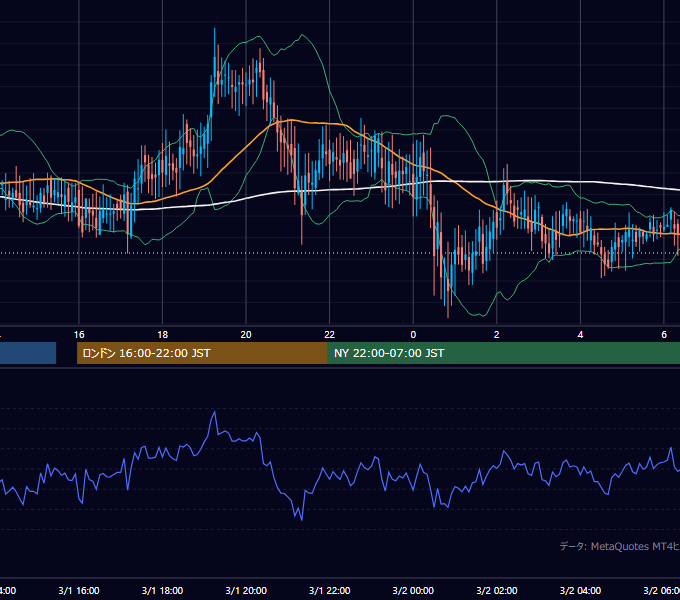The width and height of the screenshot is (680, 600).
Task: Click the '20' hour label on the chart axis
Action: [x=246, y=335]
